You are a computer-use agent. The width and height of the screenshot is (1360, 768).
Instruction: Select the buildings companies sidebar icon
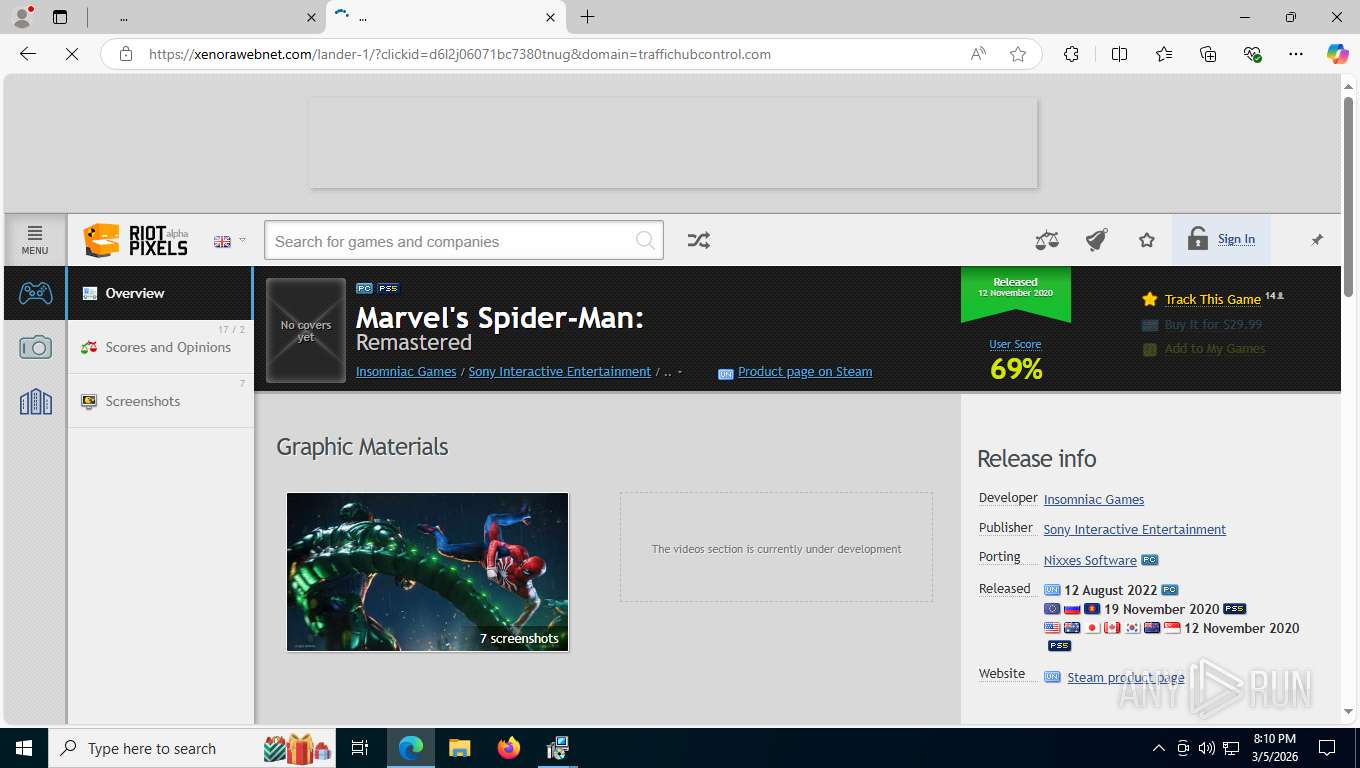[x=36, y=402]
